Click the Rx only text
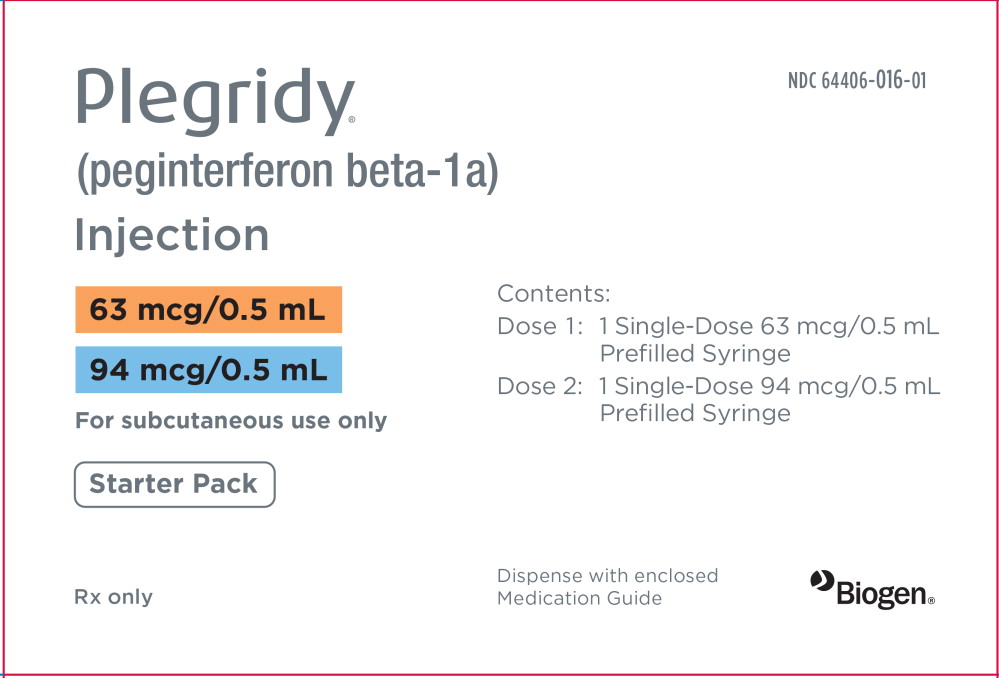Image resolution: width=999 pixels, height=678 pixels. [x=114, y=597]
